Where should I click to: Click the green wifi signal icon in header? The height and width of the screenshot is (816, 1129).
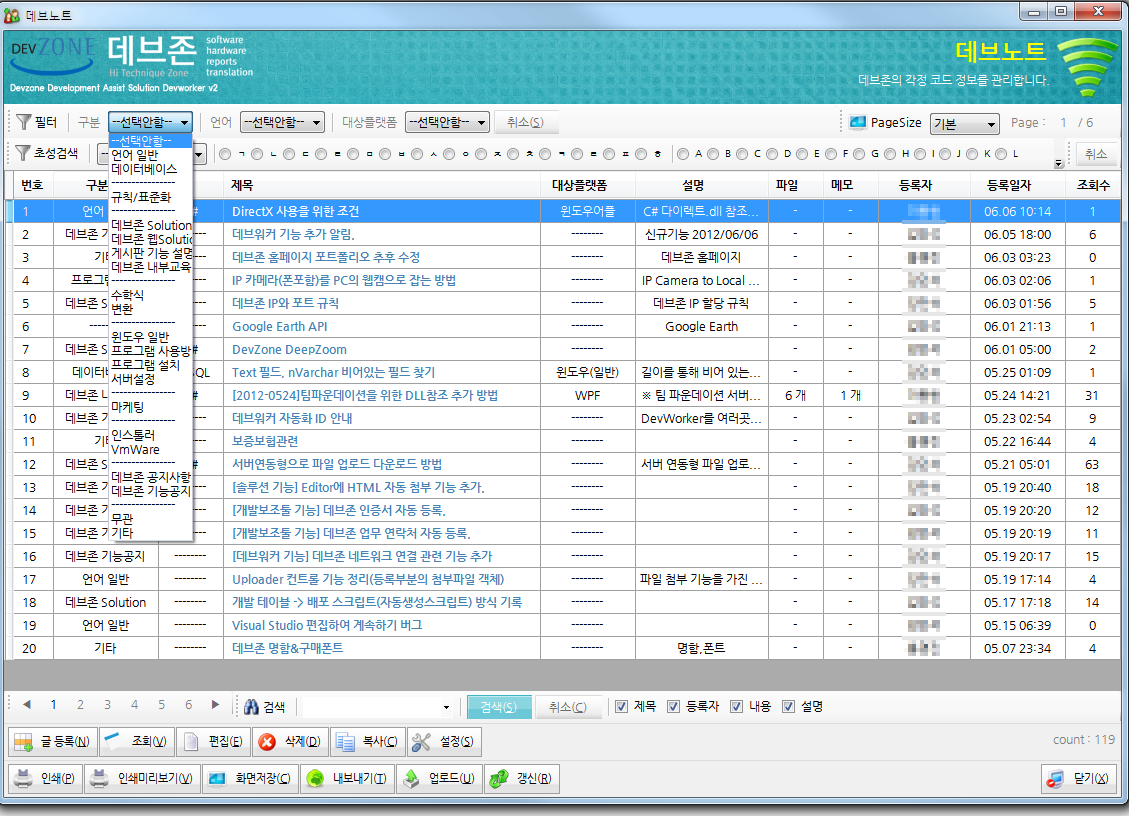point(1087,68)
